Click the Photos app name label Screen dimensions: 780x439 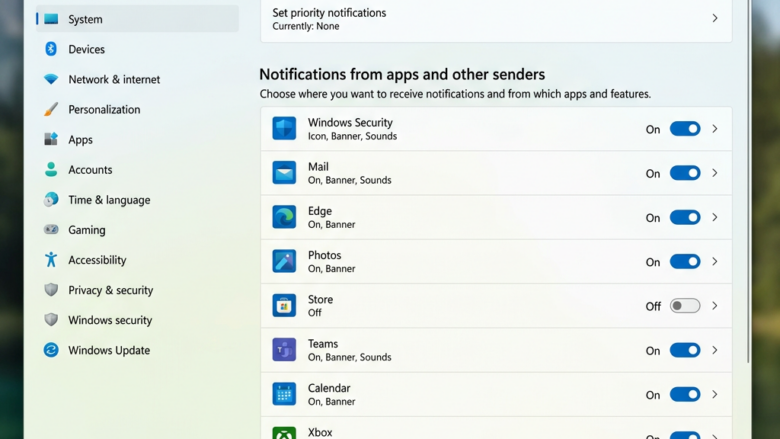pyautogui.click(x=324, y=255)
